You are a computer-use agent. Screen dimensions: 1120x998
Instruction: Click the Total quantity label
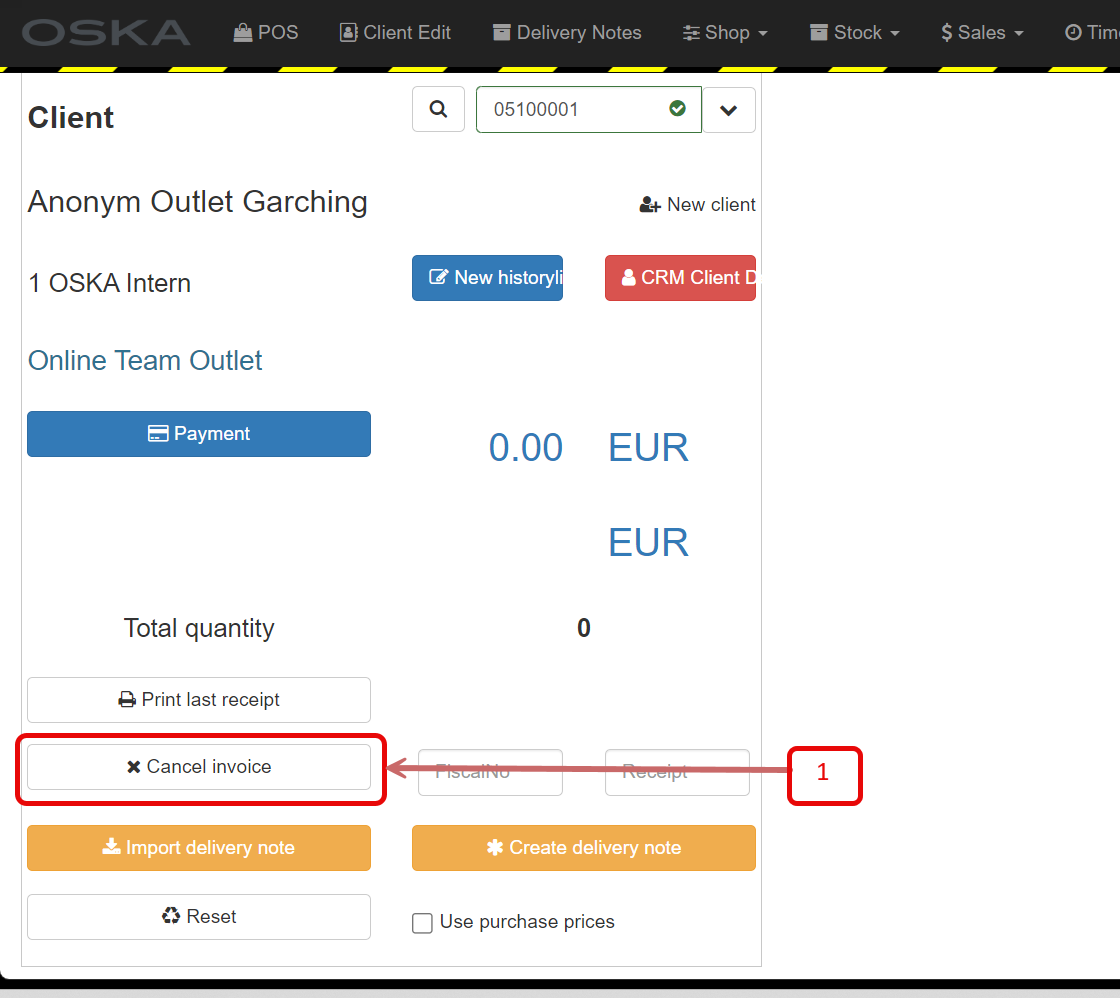click(x=199, y=629)
